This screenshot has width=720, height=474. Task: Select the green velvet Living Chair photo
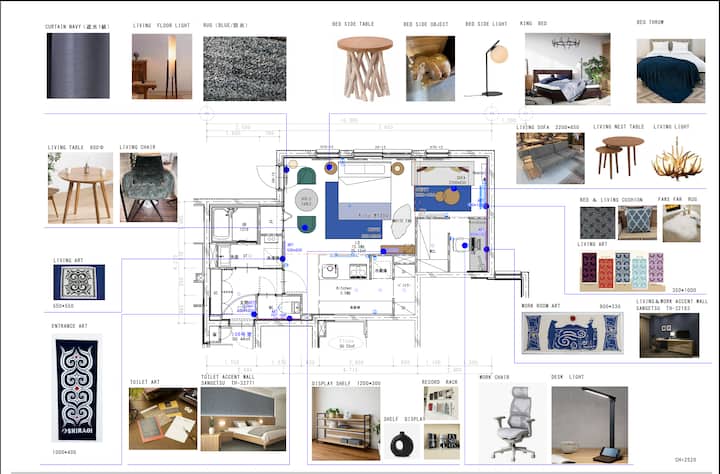coord(148,187)
